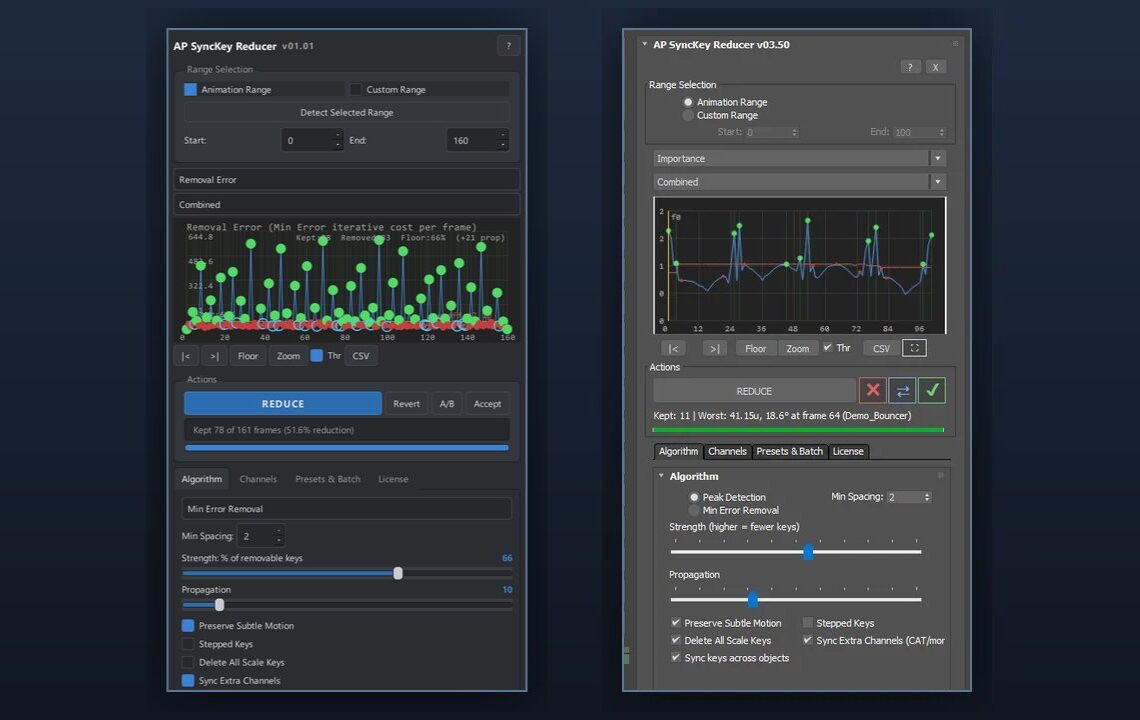Select Min Error Removal radio button

click(x=694, y=511)
